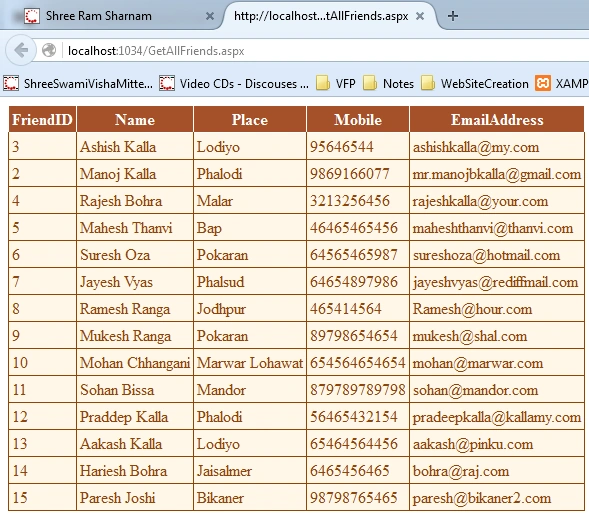This screenshot has height=513, width=589.
Task: Click email pradeepkalla@kallamy.com
Action: (497, 417)
